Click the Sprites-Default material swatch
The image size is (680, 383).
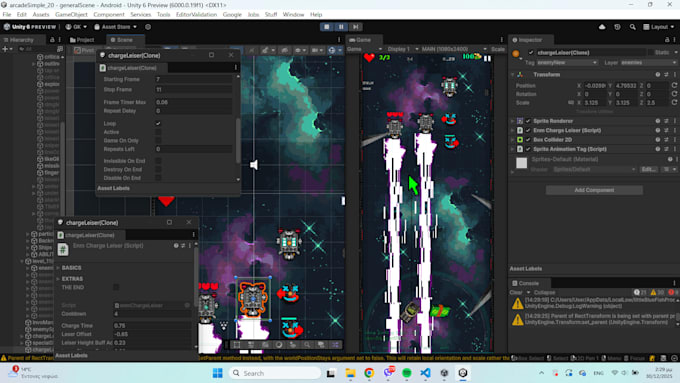(521, 163)
